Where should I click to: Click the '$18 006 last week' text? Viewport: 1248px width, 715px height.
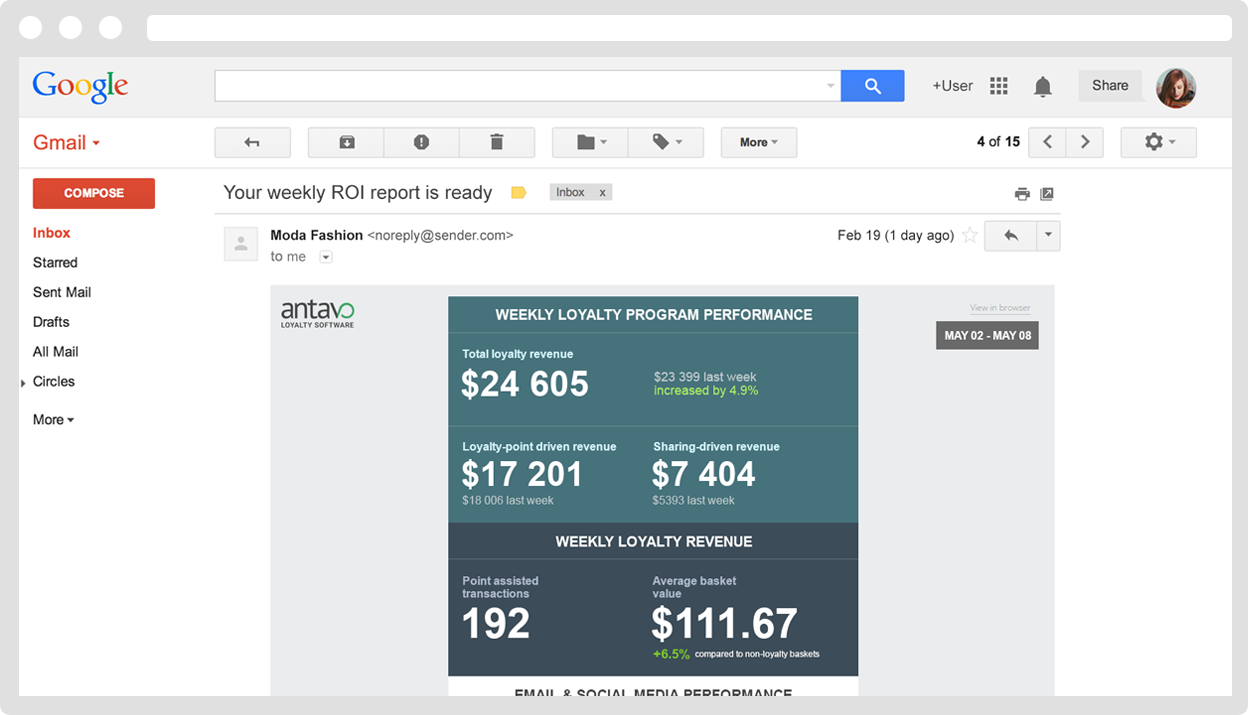[x=508, y=500]
